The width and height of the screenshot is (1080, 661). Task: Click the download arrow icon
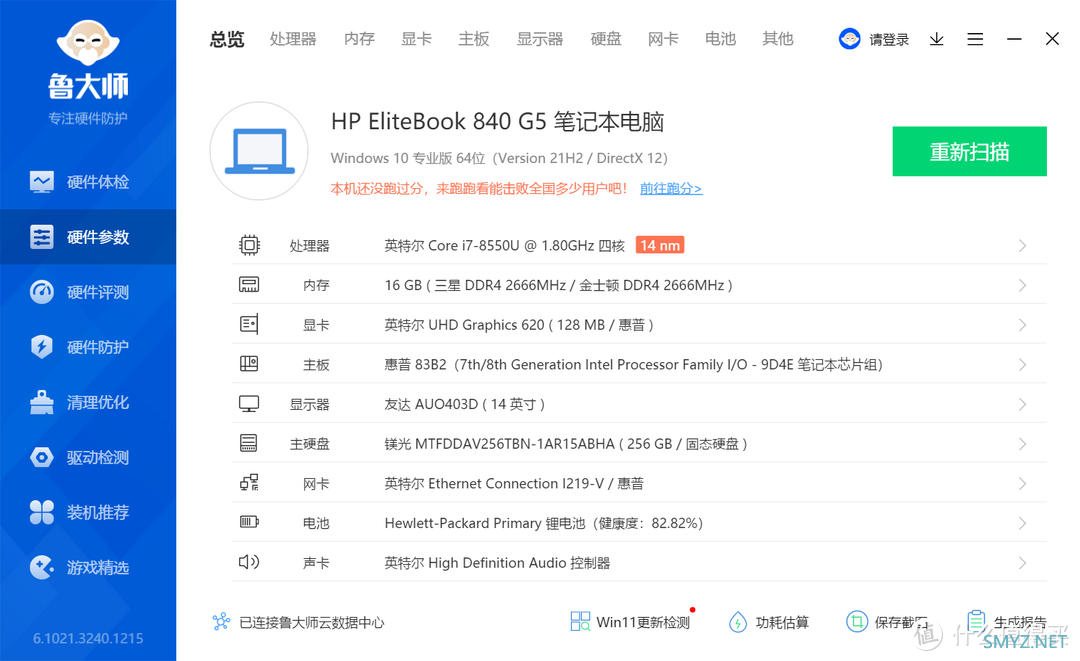937,39
